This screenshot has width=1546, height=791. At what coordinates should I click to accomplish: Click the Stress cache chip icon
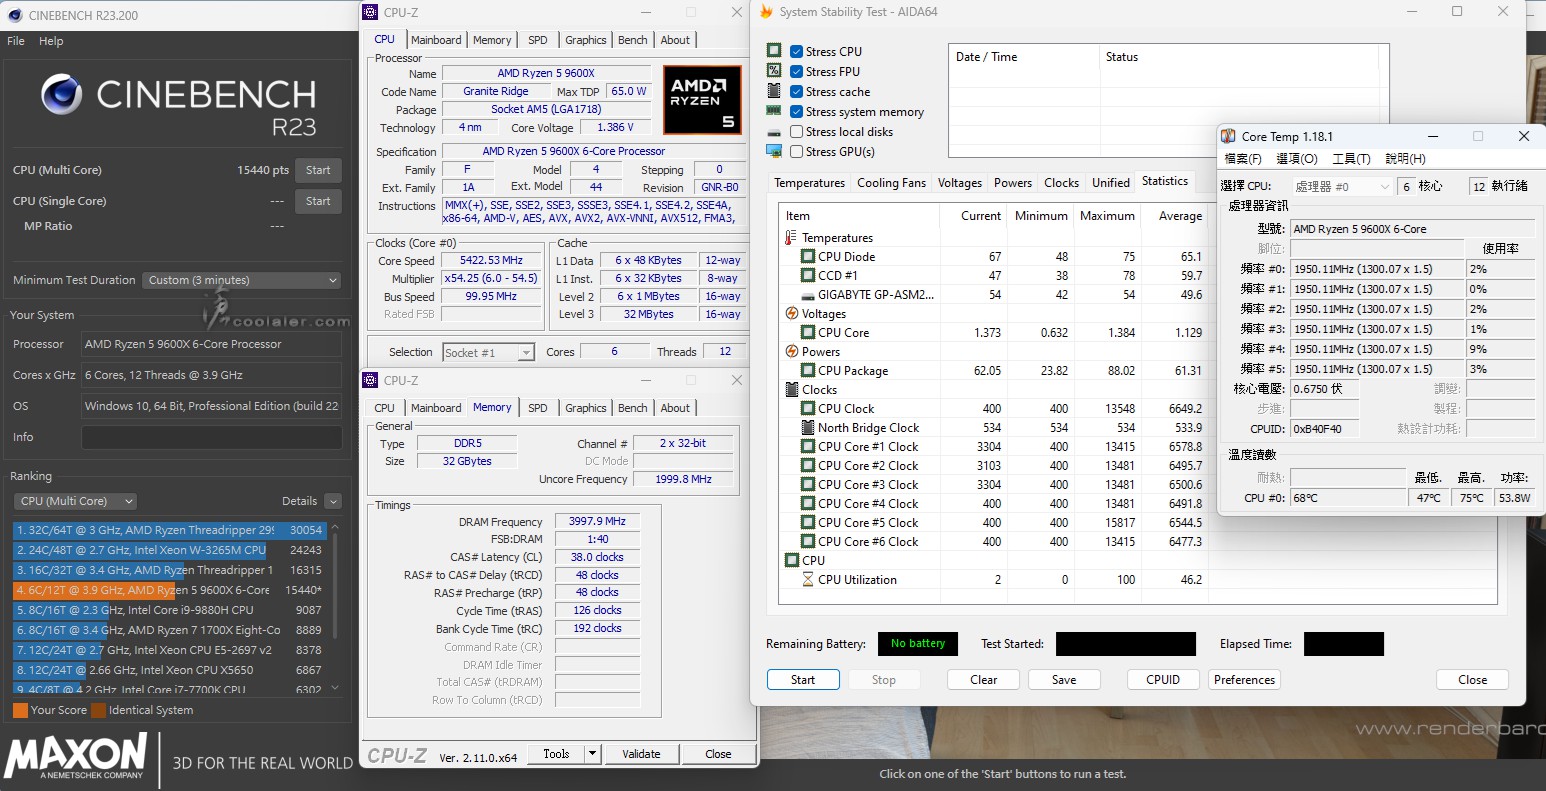tap(774, 91)
